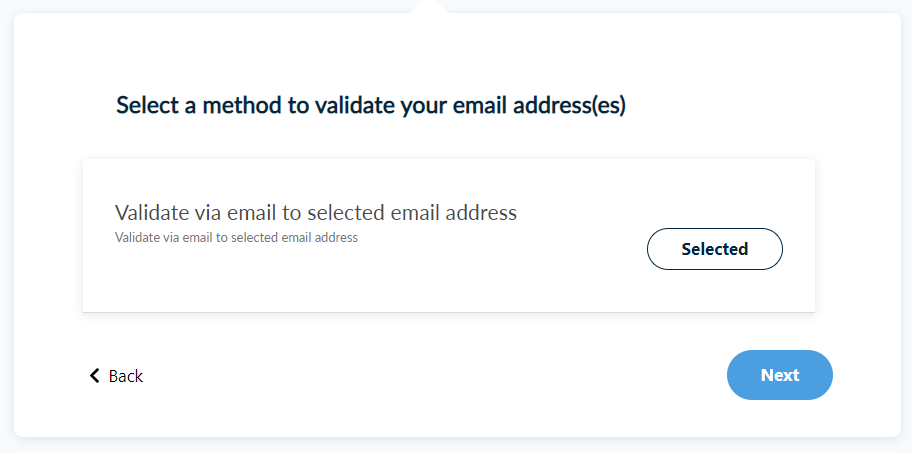Image resolution: width=912 pixels, height=453 pixels.
Task: Click the panel's top pointer notch
Action: coord(428,7)
